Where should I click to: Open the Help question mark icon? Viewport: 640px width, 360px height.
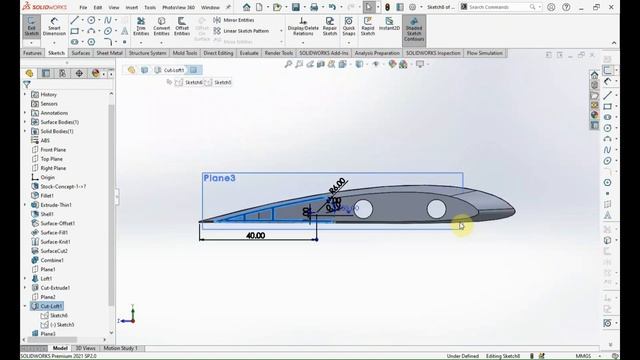566,7
